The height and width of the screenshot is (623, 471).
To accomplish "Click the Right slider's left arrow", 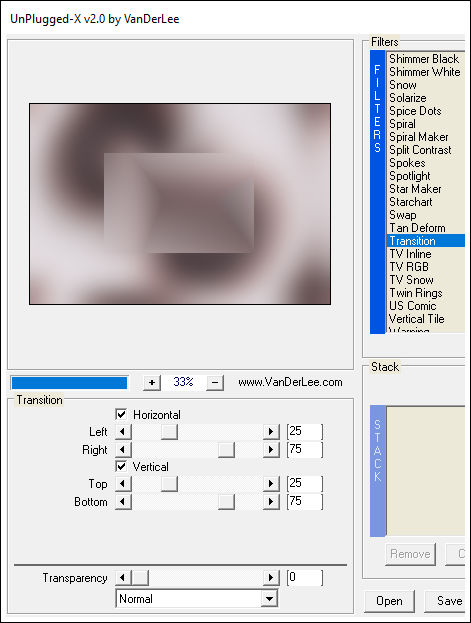I will (x=123, y=450).
